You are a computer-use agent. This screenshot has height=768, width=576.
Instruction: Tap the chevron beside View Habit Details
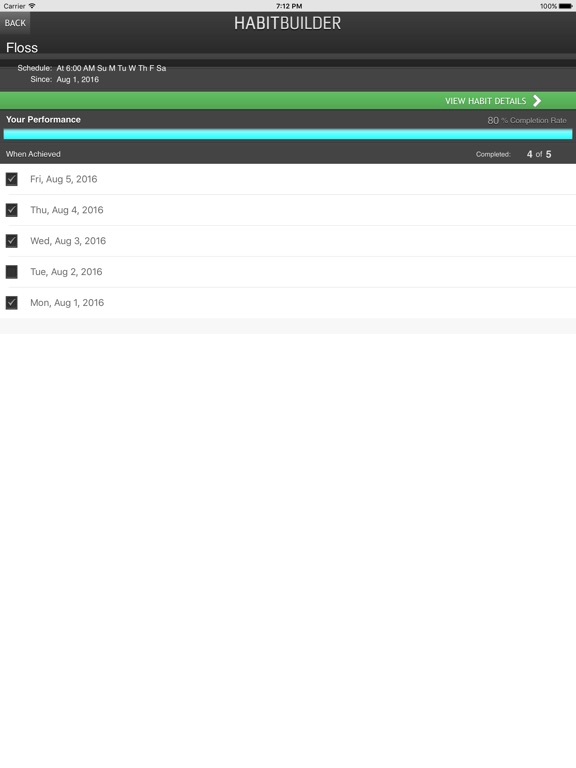[537, 101]
